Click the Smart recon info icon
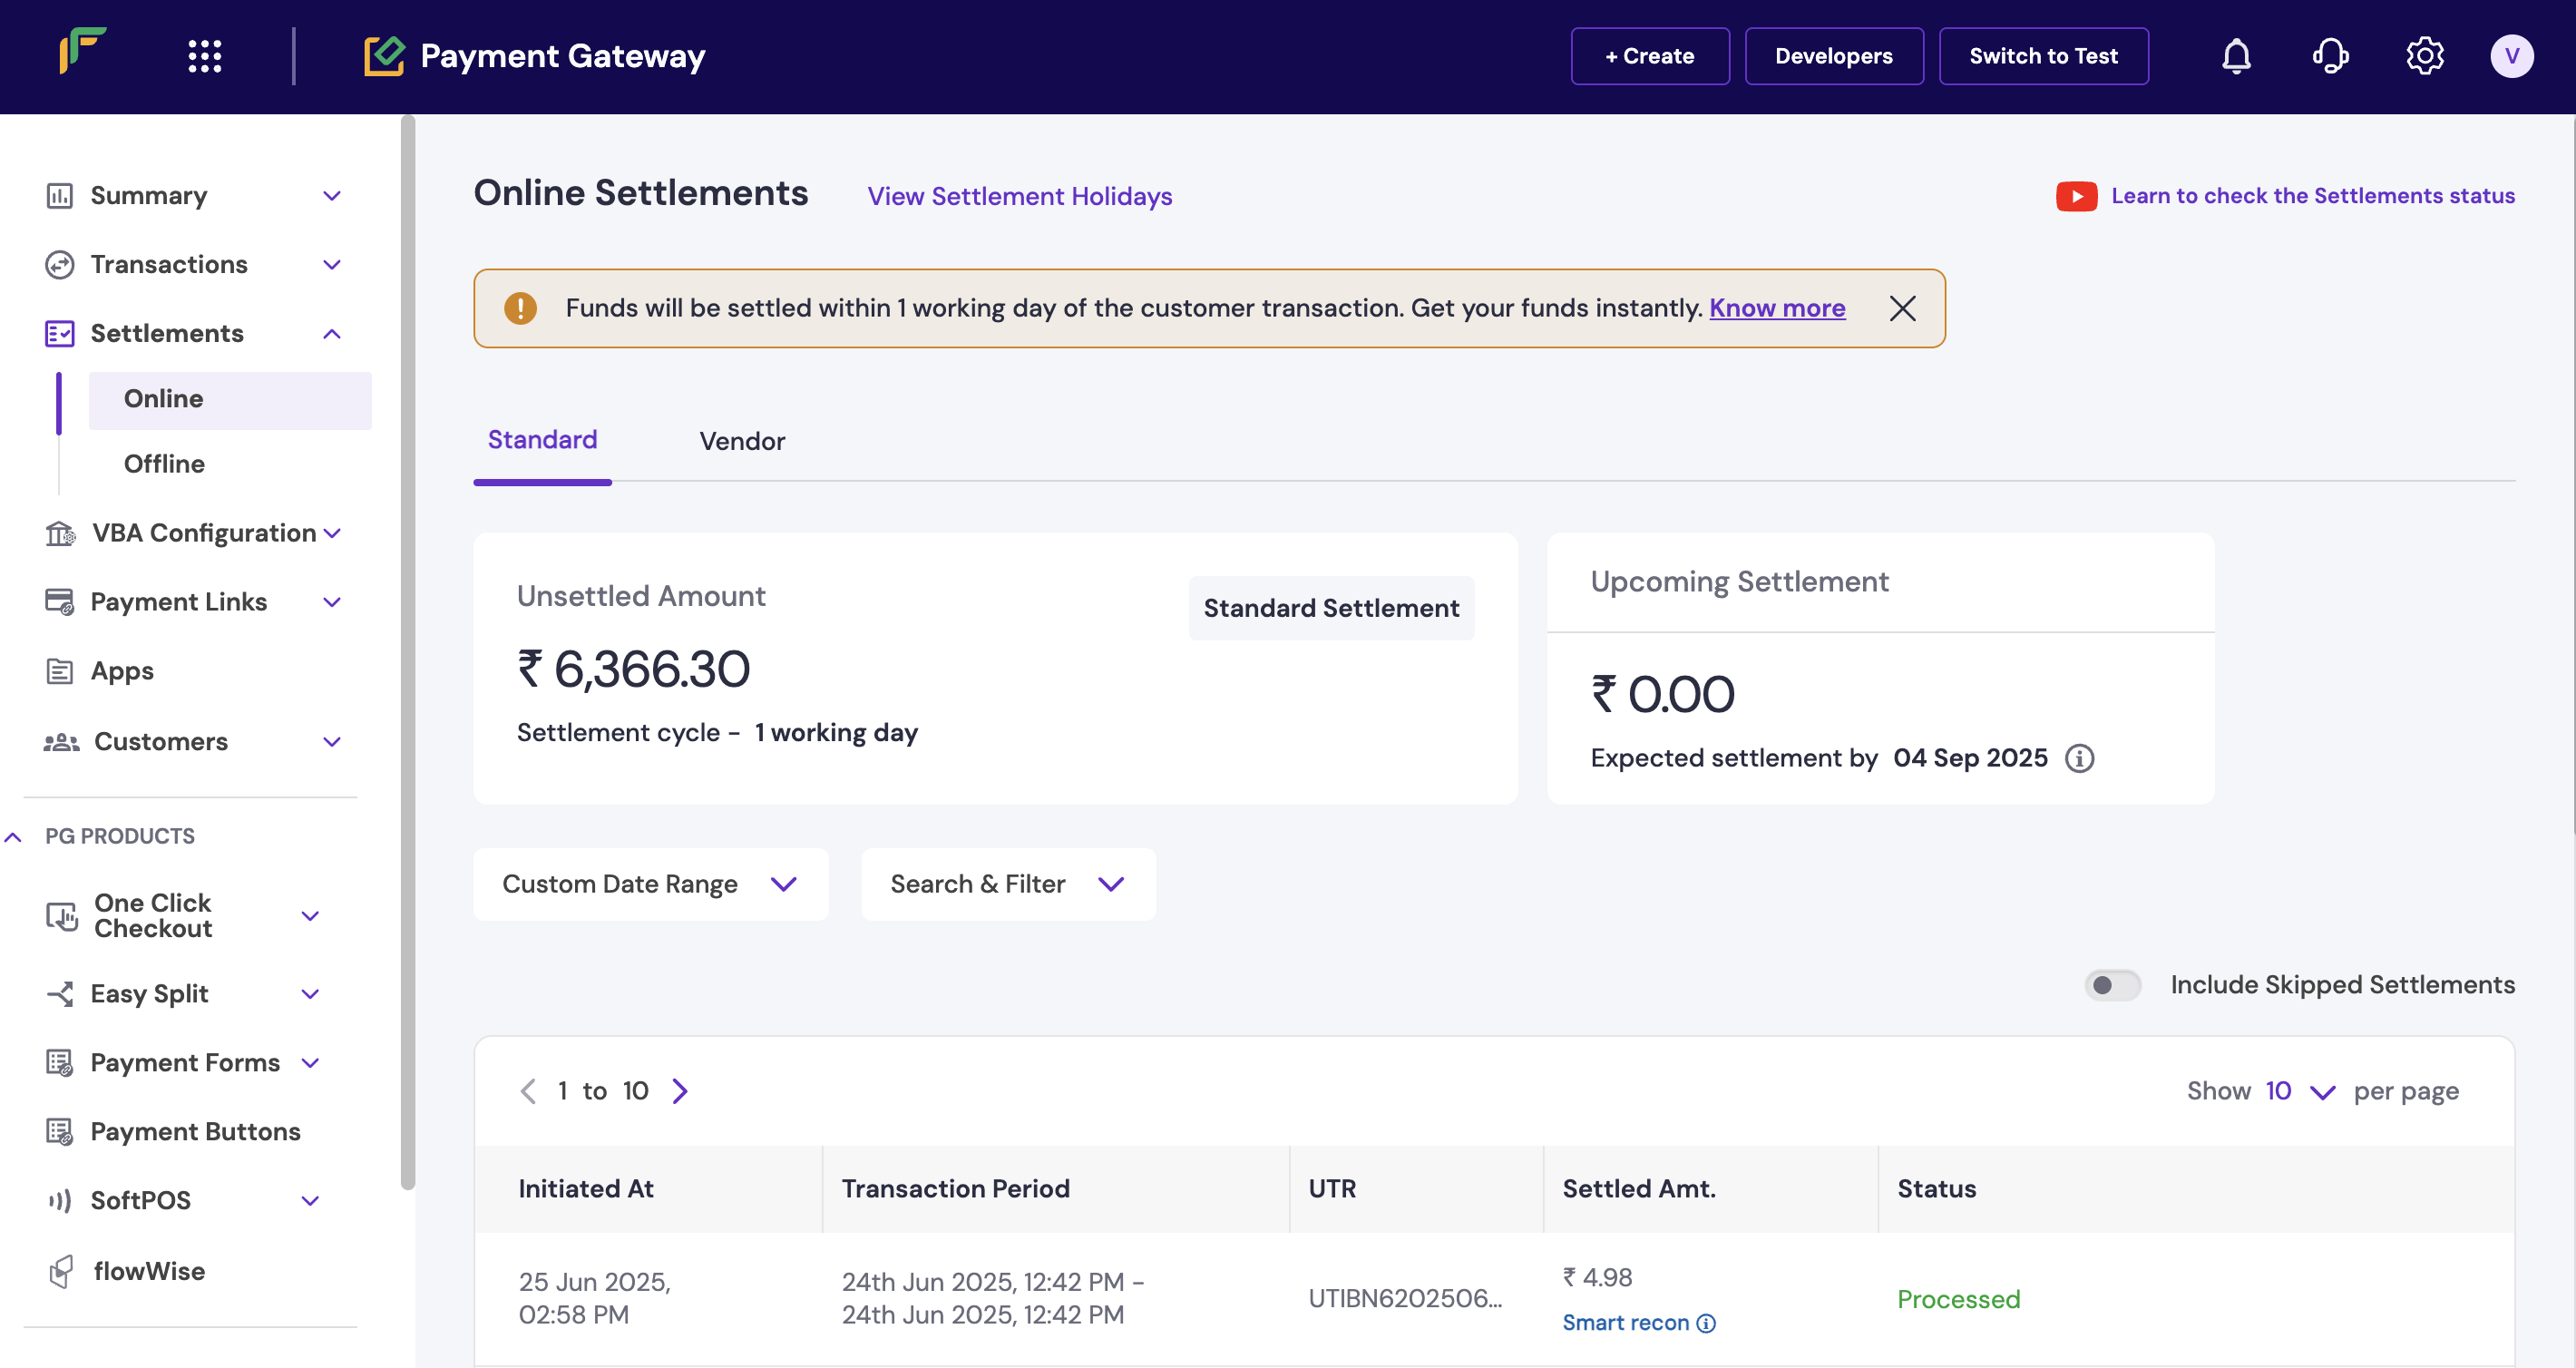2576x1368 pixels. click(x=1707, y=1323)
